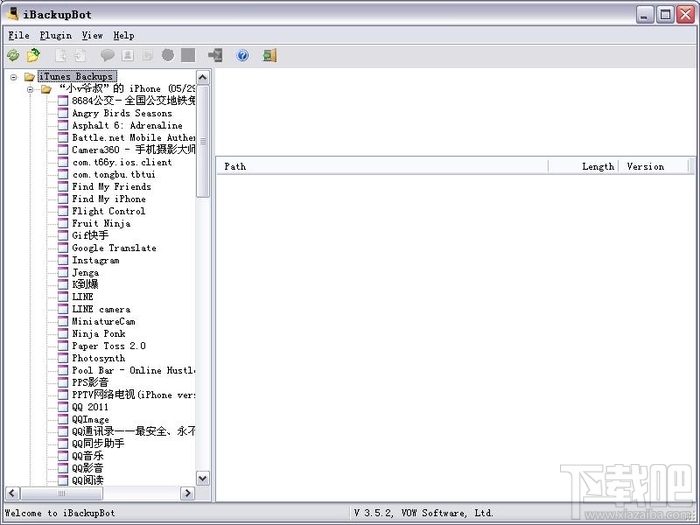Screen dimensions: 700x525
Task: Select the iTunes Backups root label
Action: 77,77
